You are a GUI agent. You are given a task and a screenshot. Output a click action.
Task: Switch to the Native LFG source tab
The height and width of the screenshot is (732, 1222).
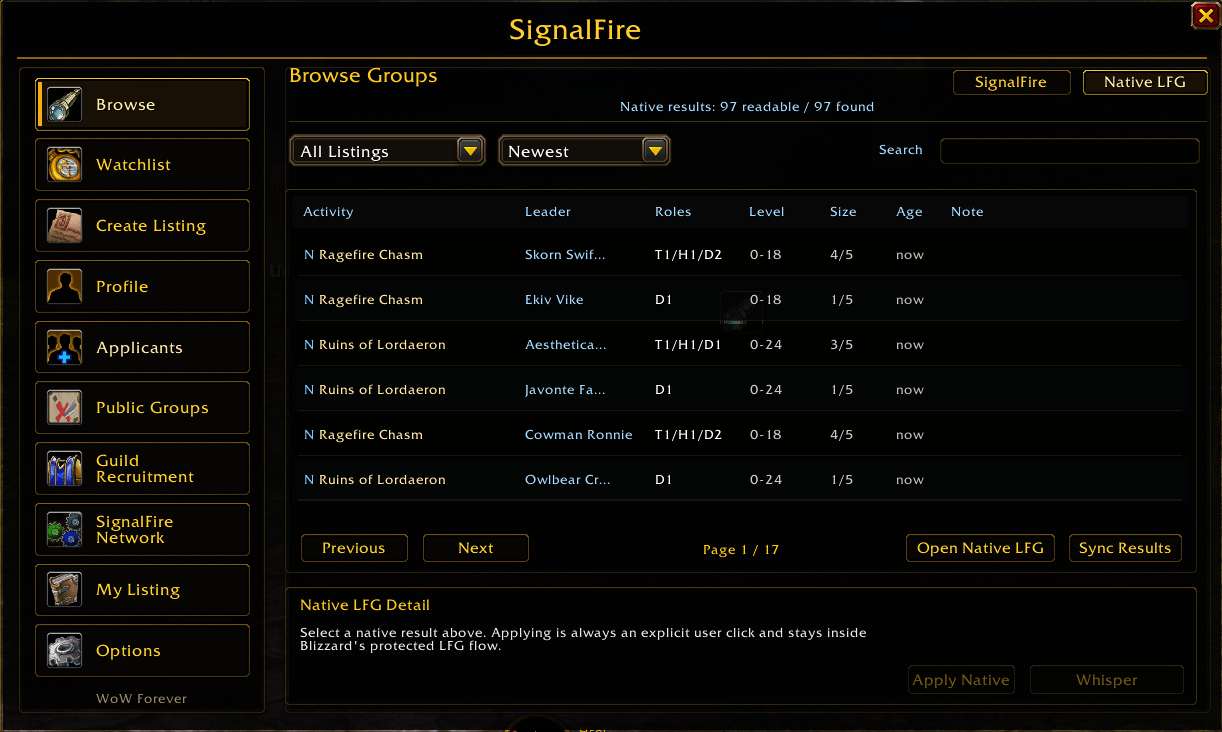(x=1145, y=82)
